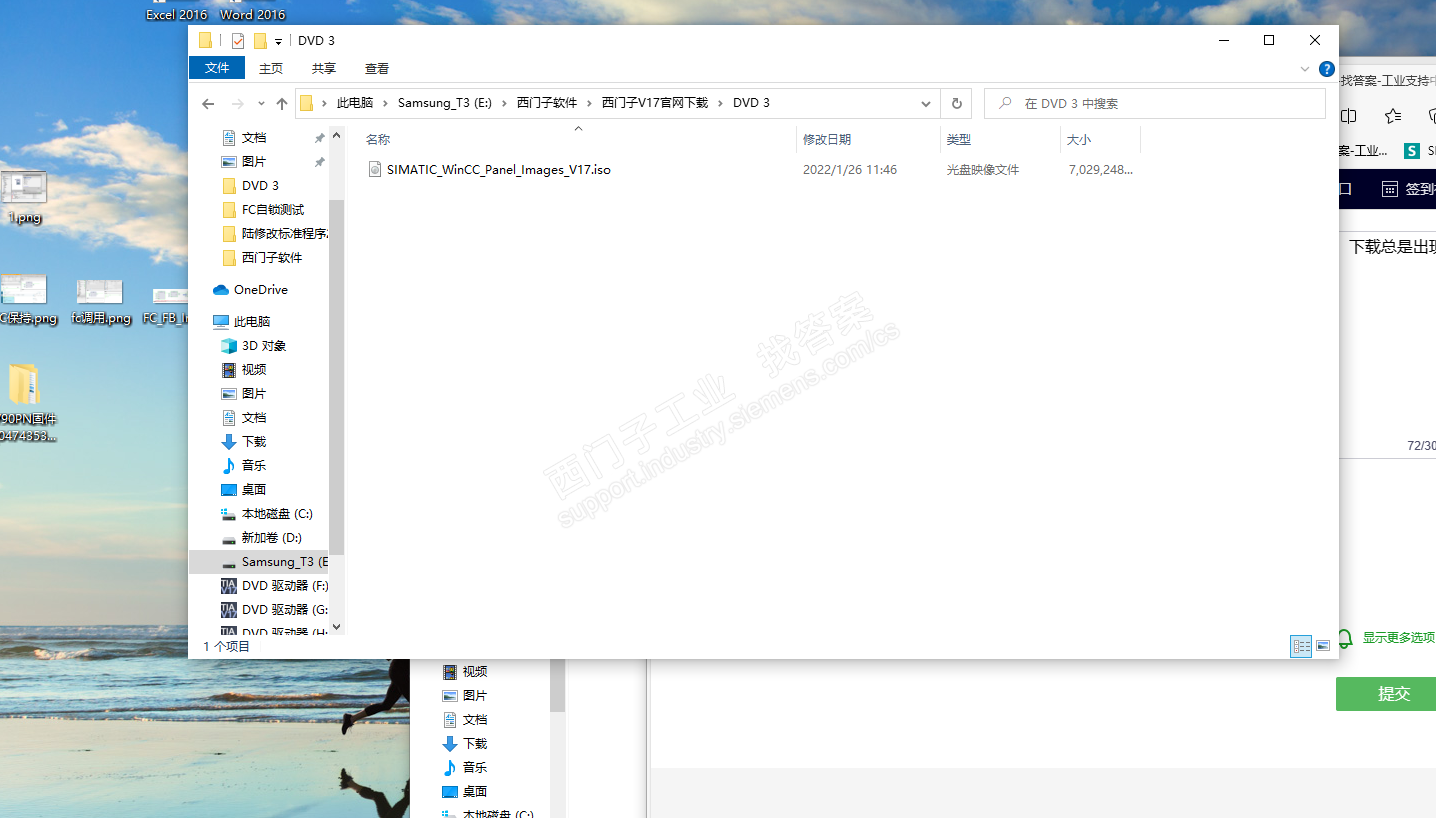The image size is (1436, 818).
Task: Expand the chevron after 此电脑 in the address bar
Action: click(386, 103)
